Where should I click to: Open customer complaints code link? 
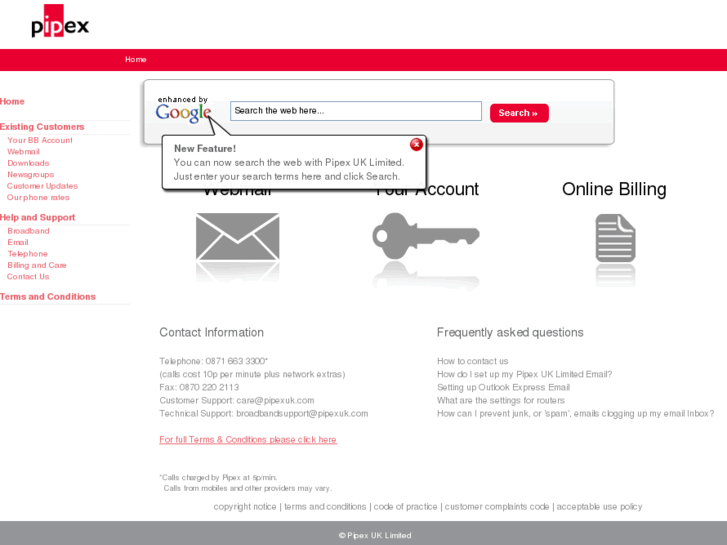coord(497,507)
